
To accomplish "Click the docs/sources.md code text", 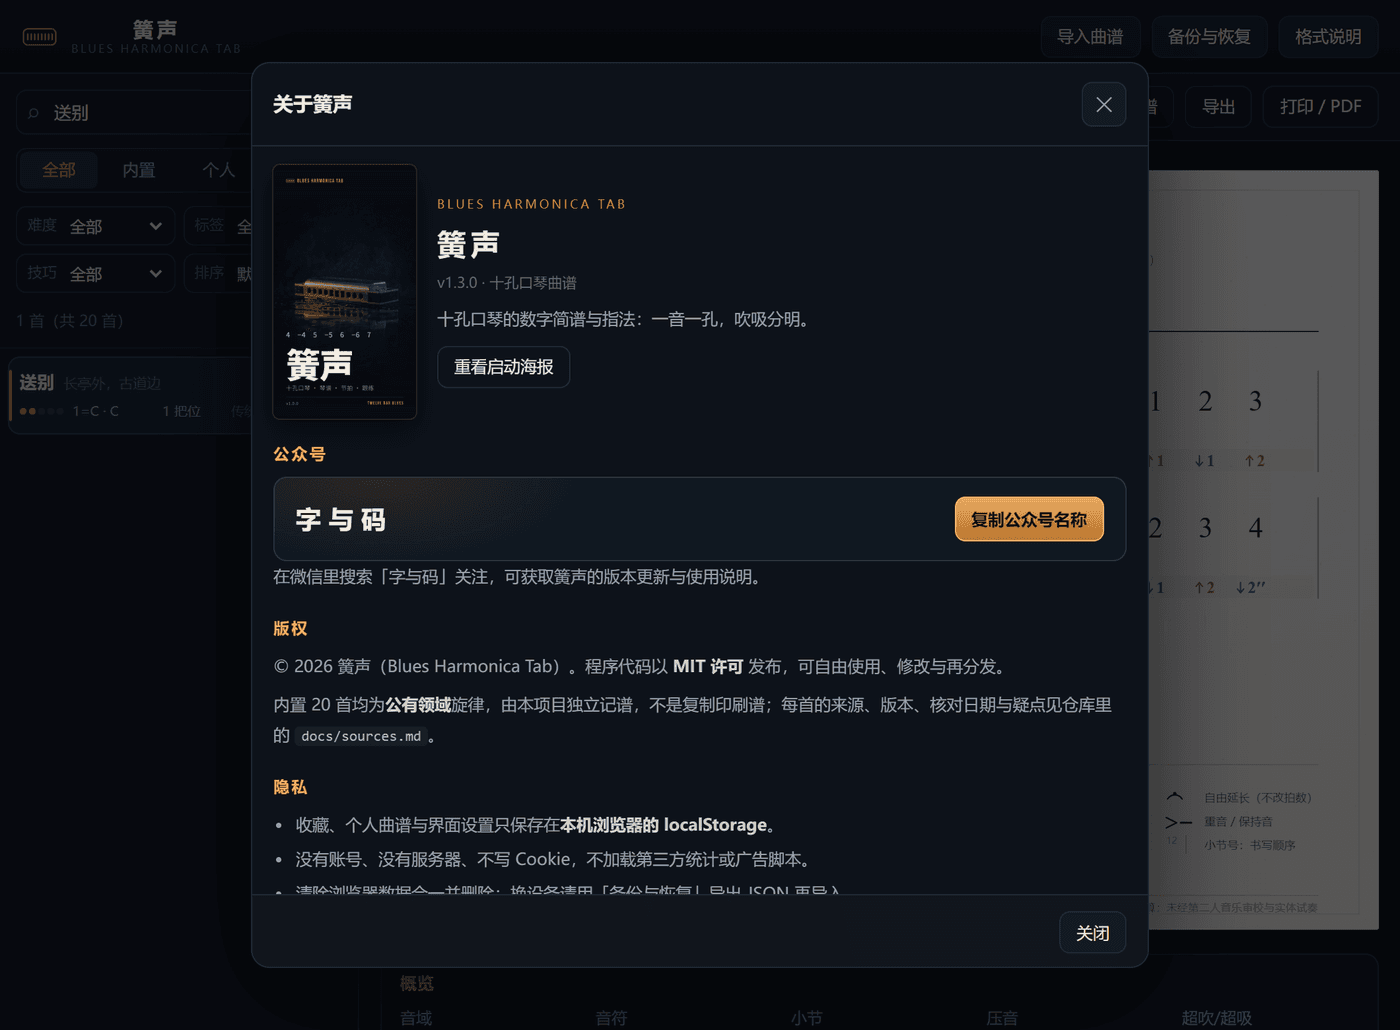I will 361,736.
